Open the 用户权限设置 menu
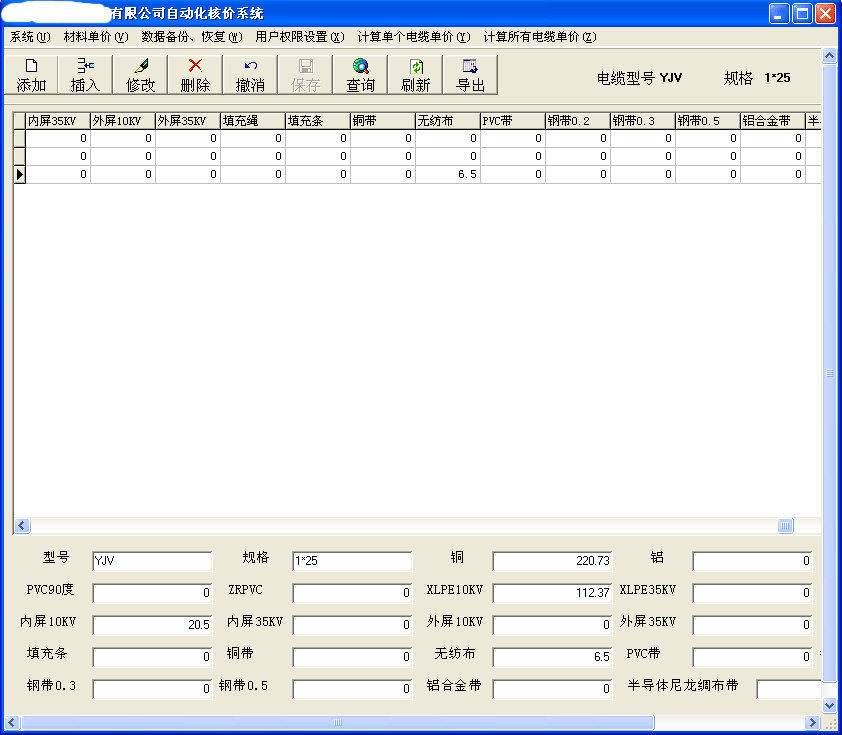 click(x=299, y=37)
